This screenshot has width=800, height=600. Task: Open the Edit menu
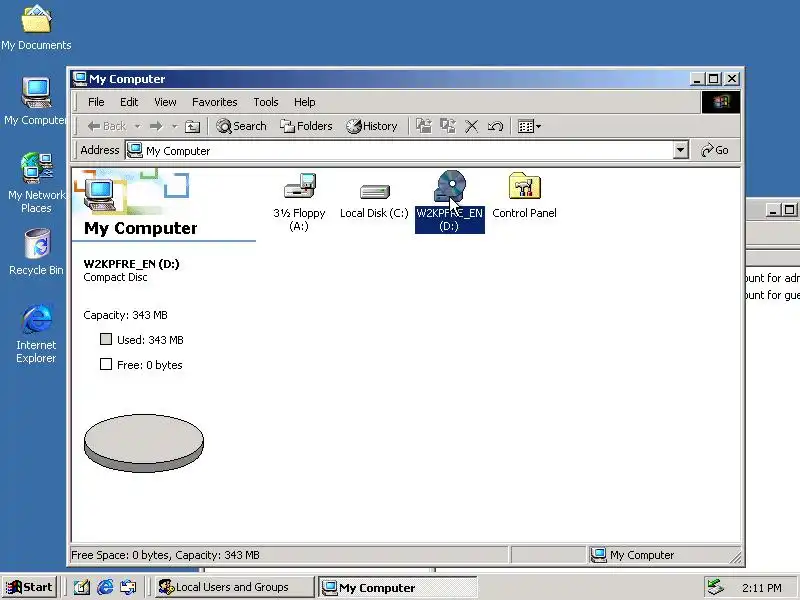pos(129,102)
